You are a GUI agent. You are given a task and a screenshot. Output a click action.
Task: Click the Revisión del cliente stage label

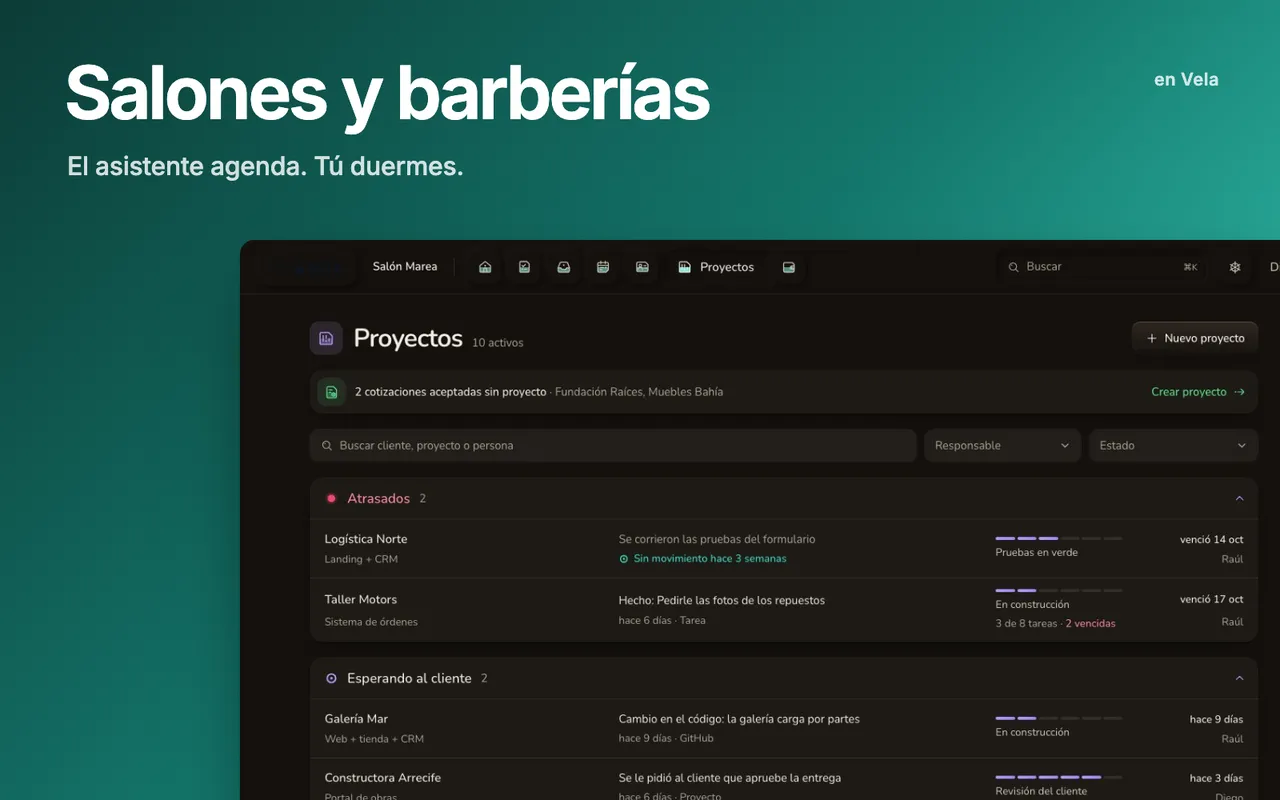click(1041, 791)
